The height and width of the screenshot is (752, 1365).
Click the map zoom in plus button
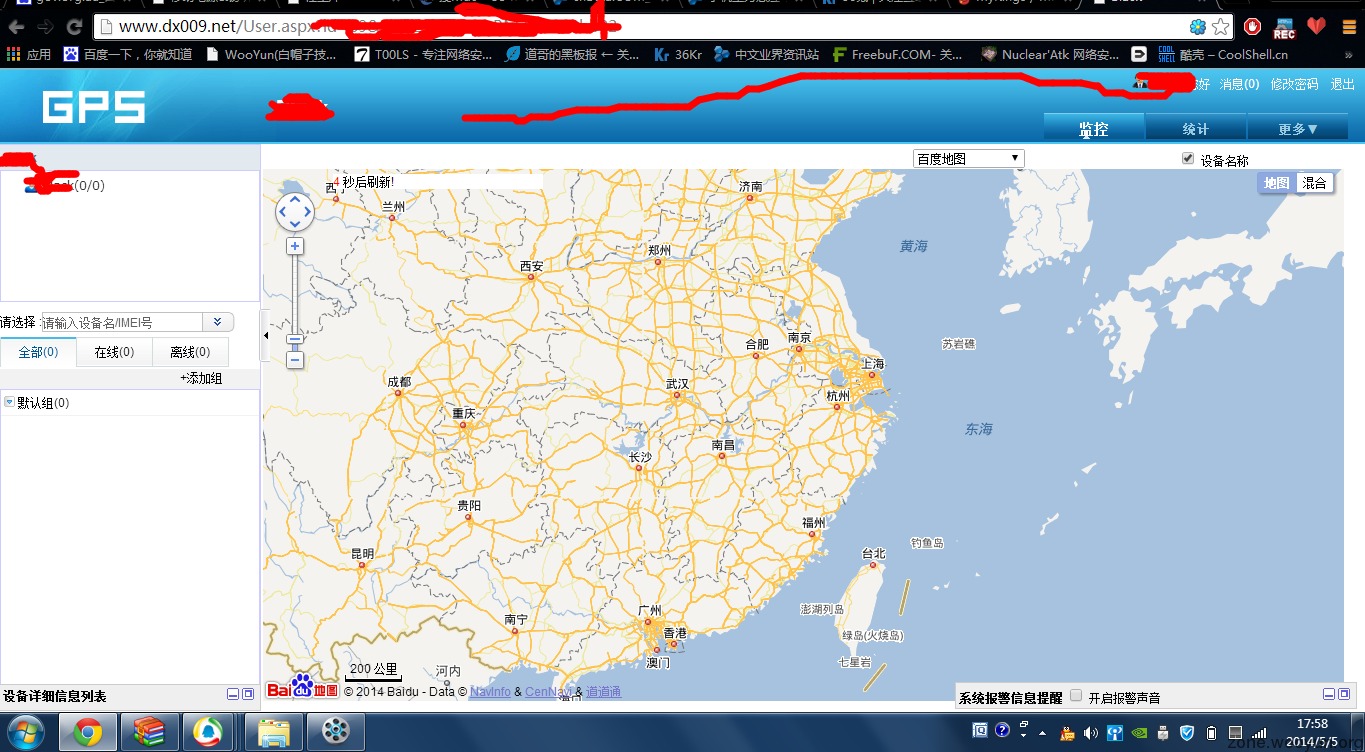pyautogui.click(x=295, y=246)
